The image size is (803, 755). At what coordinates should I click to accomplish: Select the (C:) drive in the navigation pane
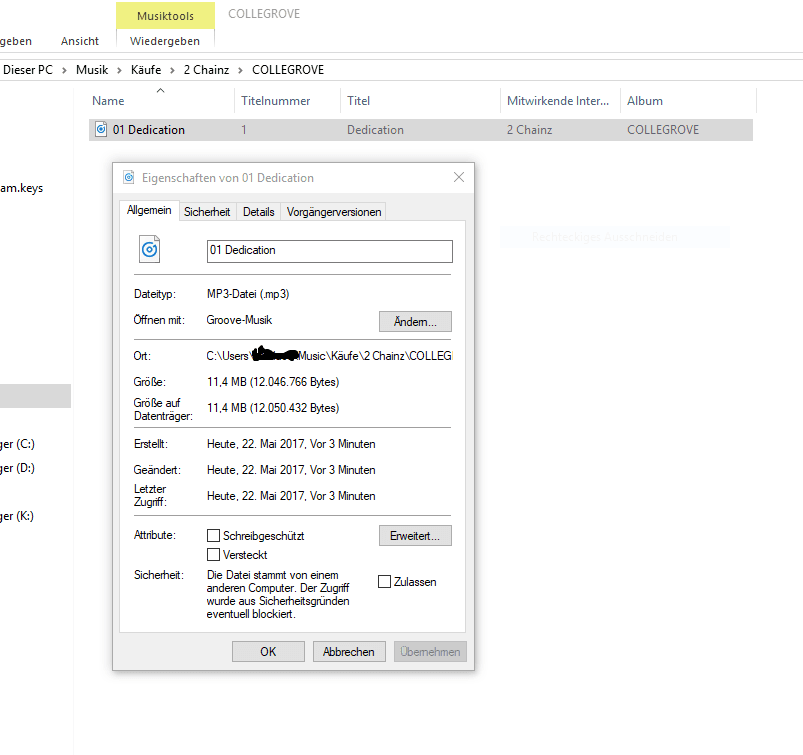[17, 444]
